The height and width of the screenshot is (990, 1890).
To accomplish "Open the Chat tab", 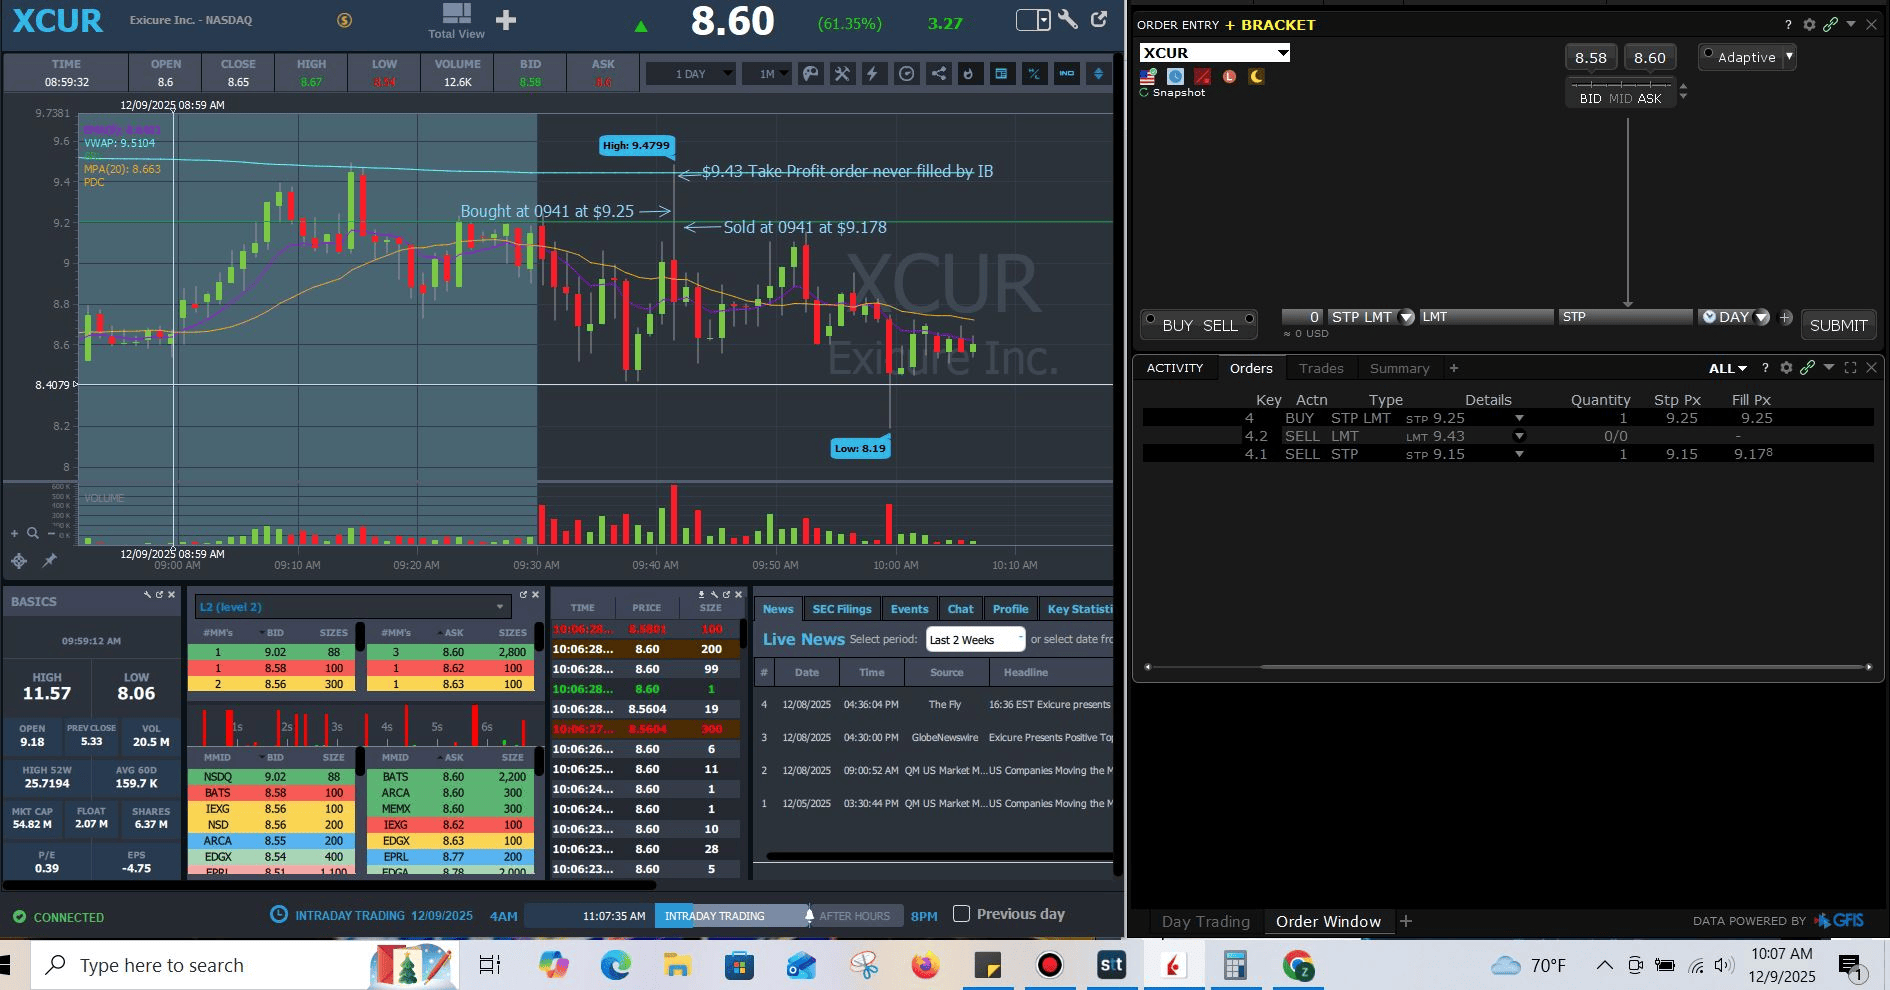I will (960, 609).
